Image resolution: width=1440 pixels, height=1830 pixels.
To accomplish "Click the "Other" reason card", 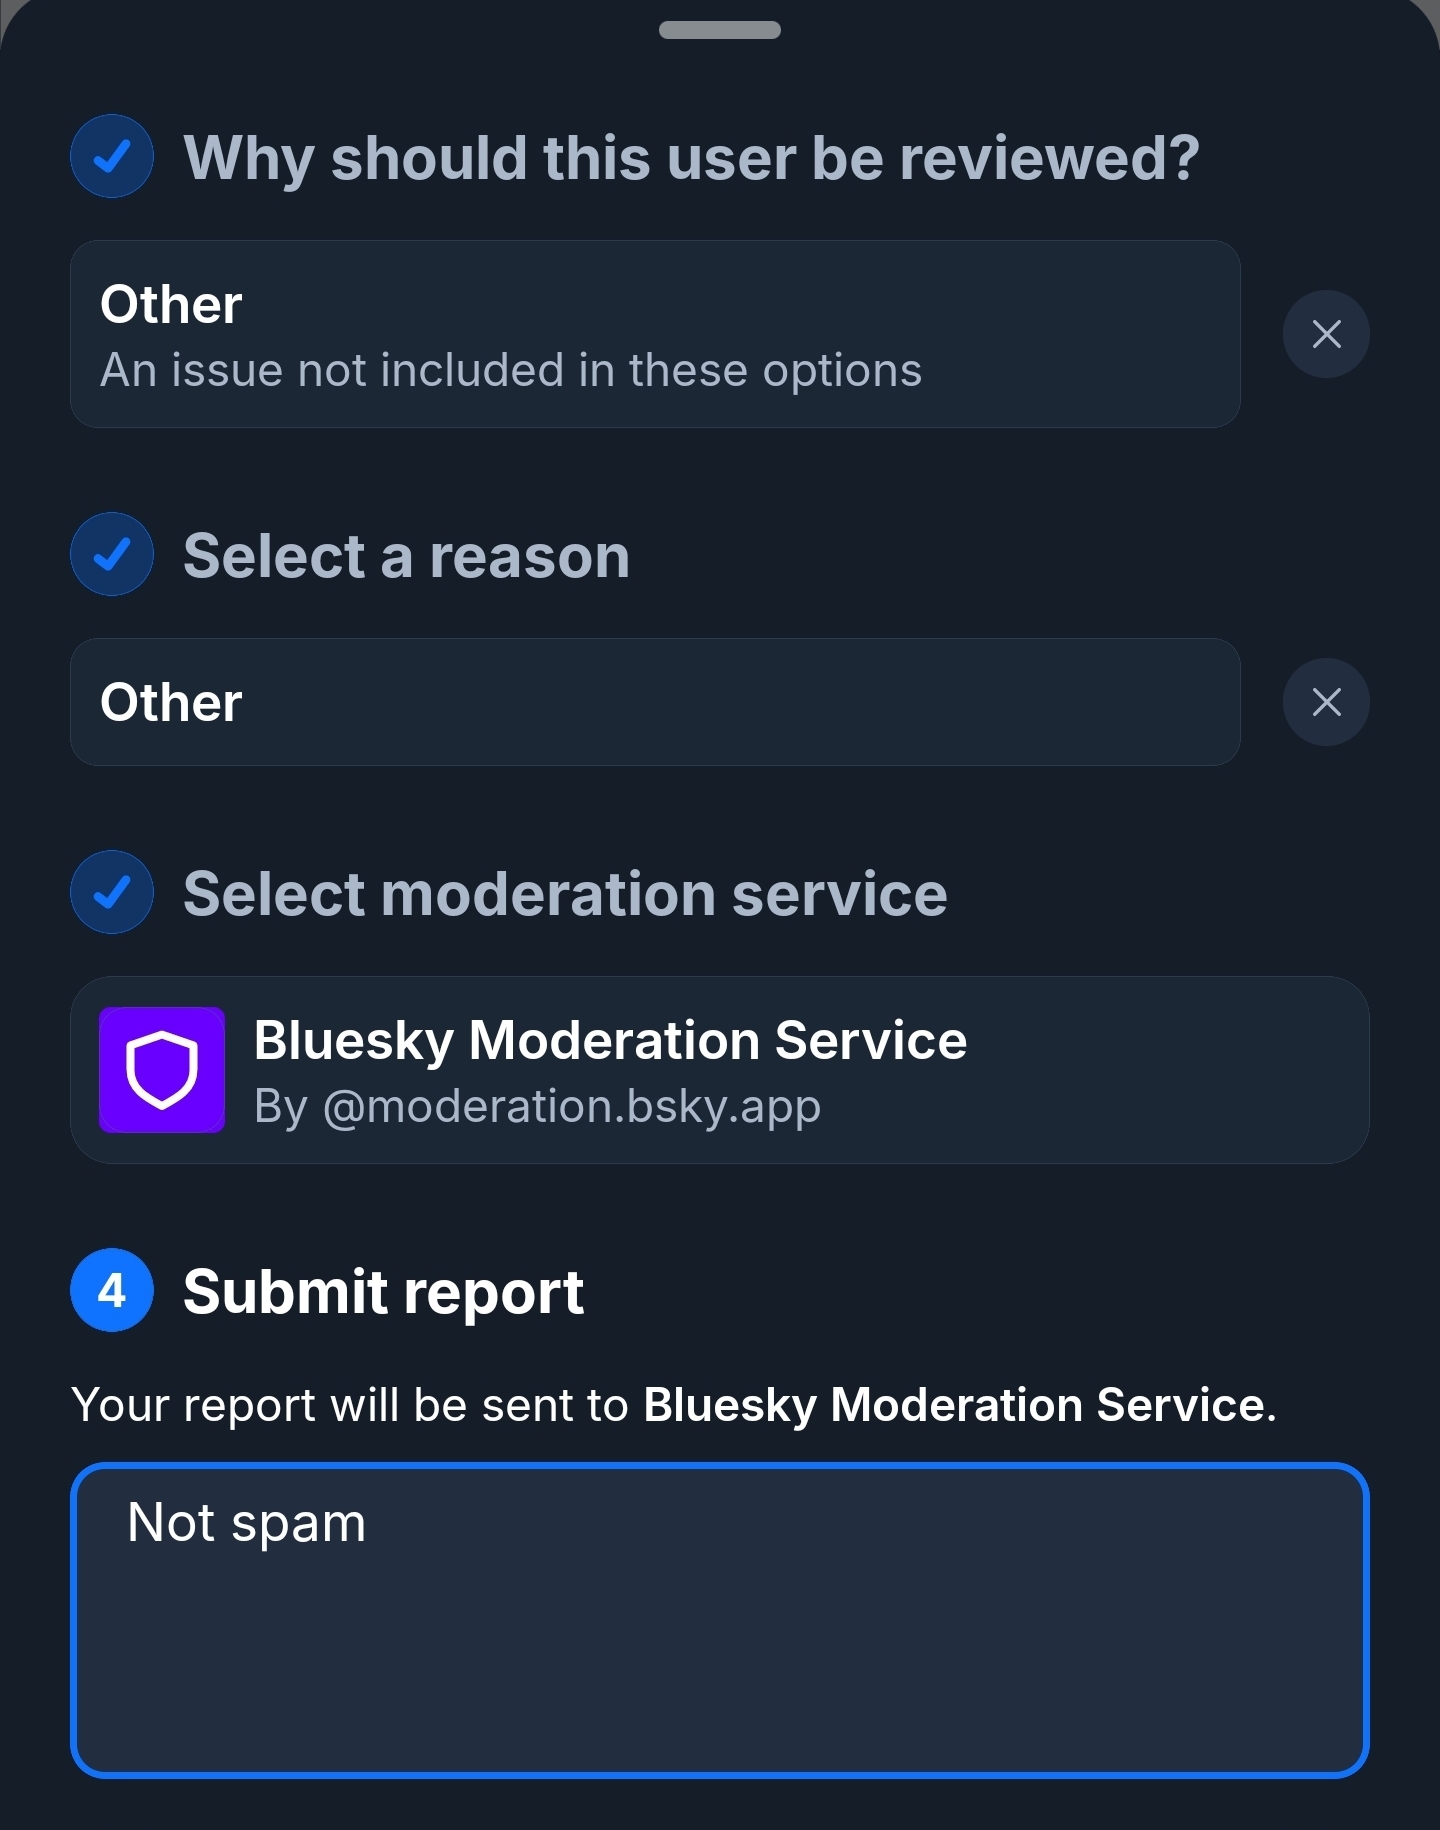I will point(655,702).
